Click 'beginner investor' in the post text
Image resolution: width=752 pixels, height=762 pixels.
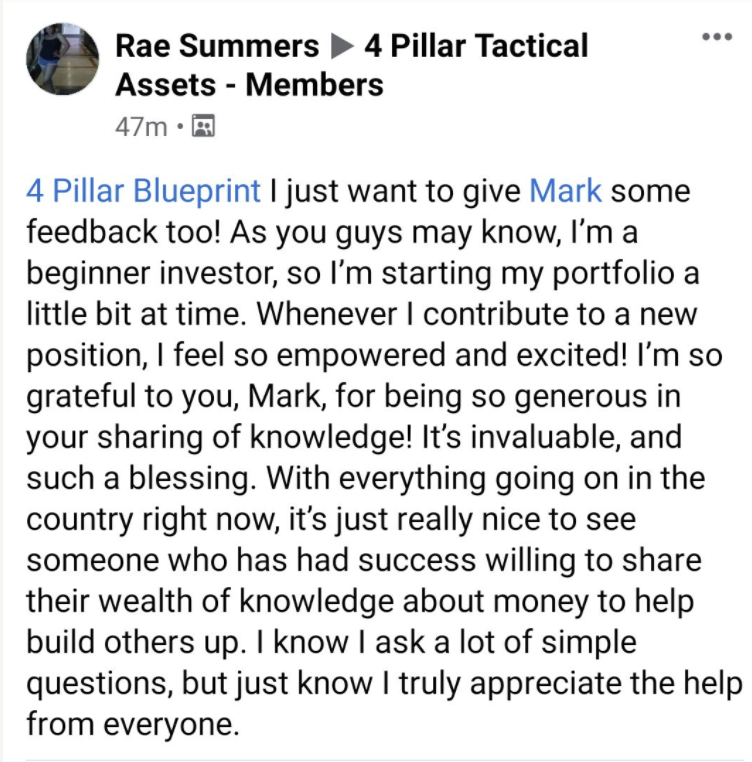point(152,273)
